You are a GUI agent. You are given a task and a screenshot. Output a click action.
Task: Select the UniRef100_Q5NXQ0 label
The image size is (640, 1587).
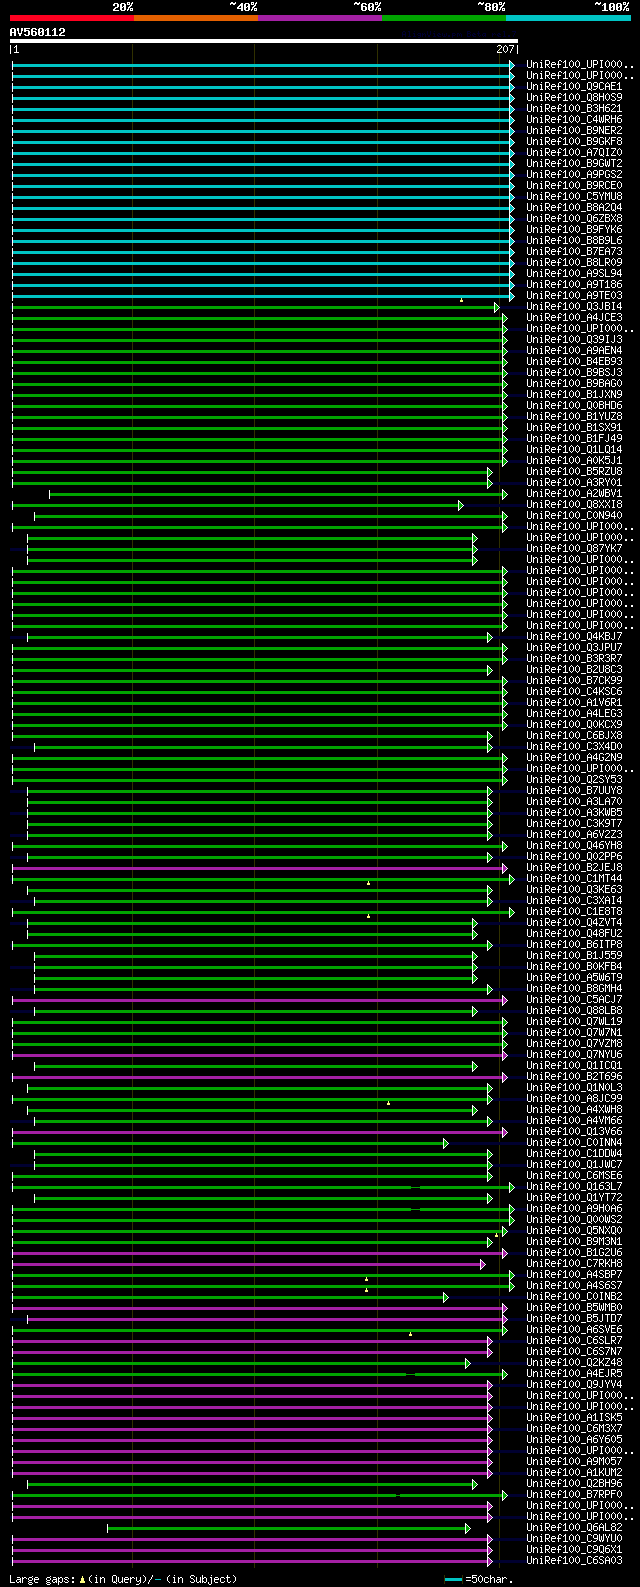[x=574, y=1231]
